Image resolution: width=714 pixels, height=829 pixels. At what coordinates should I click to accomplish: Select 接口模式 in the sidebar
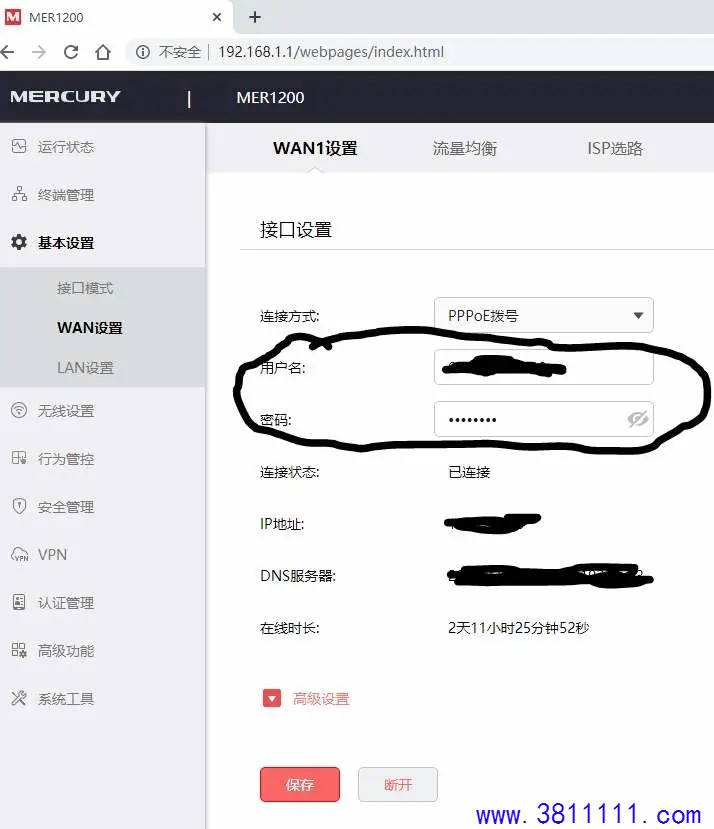85,288
